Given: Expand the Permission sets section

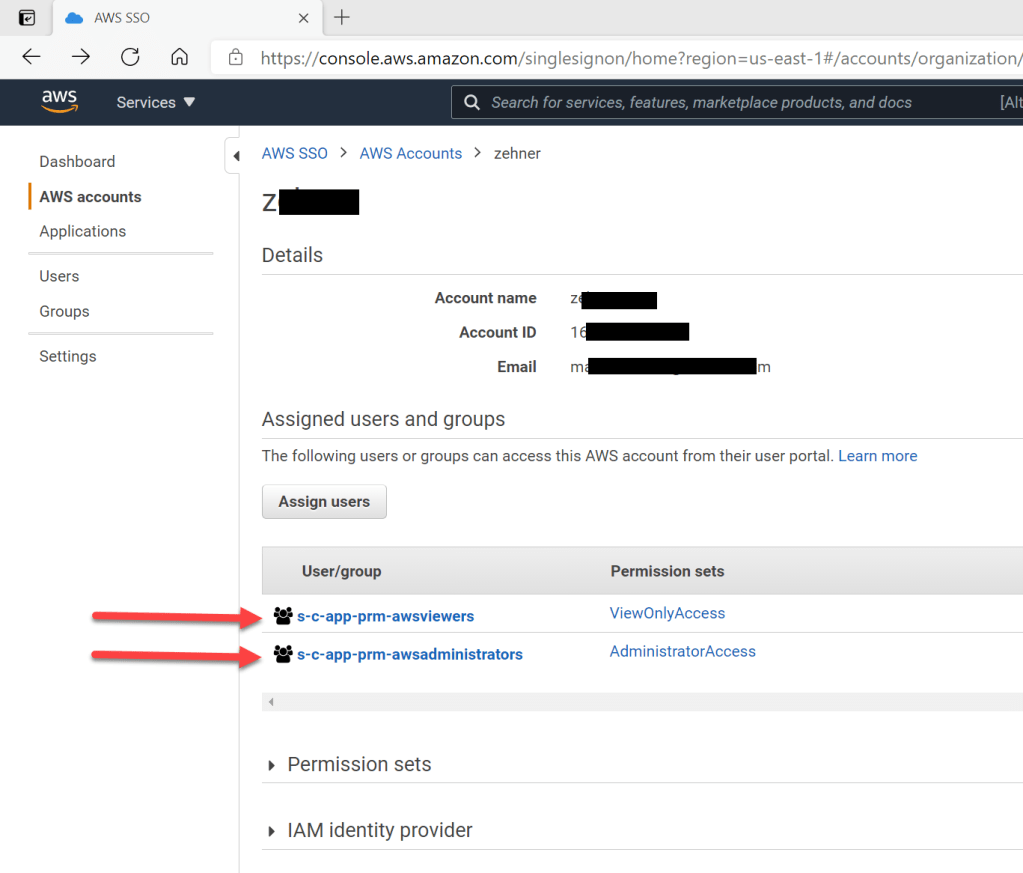Looking at the screenshot, I should (359, 764).
